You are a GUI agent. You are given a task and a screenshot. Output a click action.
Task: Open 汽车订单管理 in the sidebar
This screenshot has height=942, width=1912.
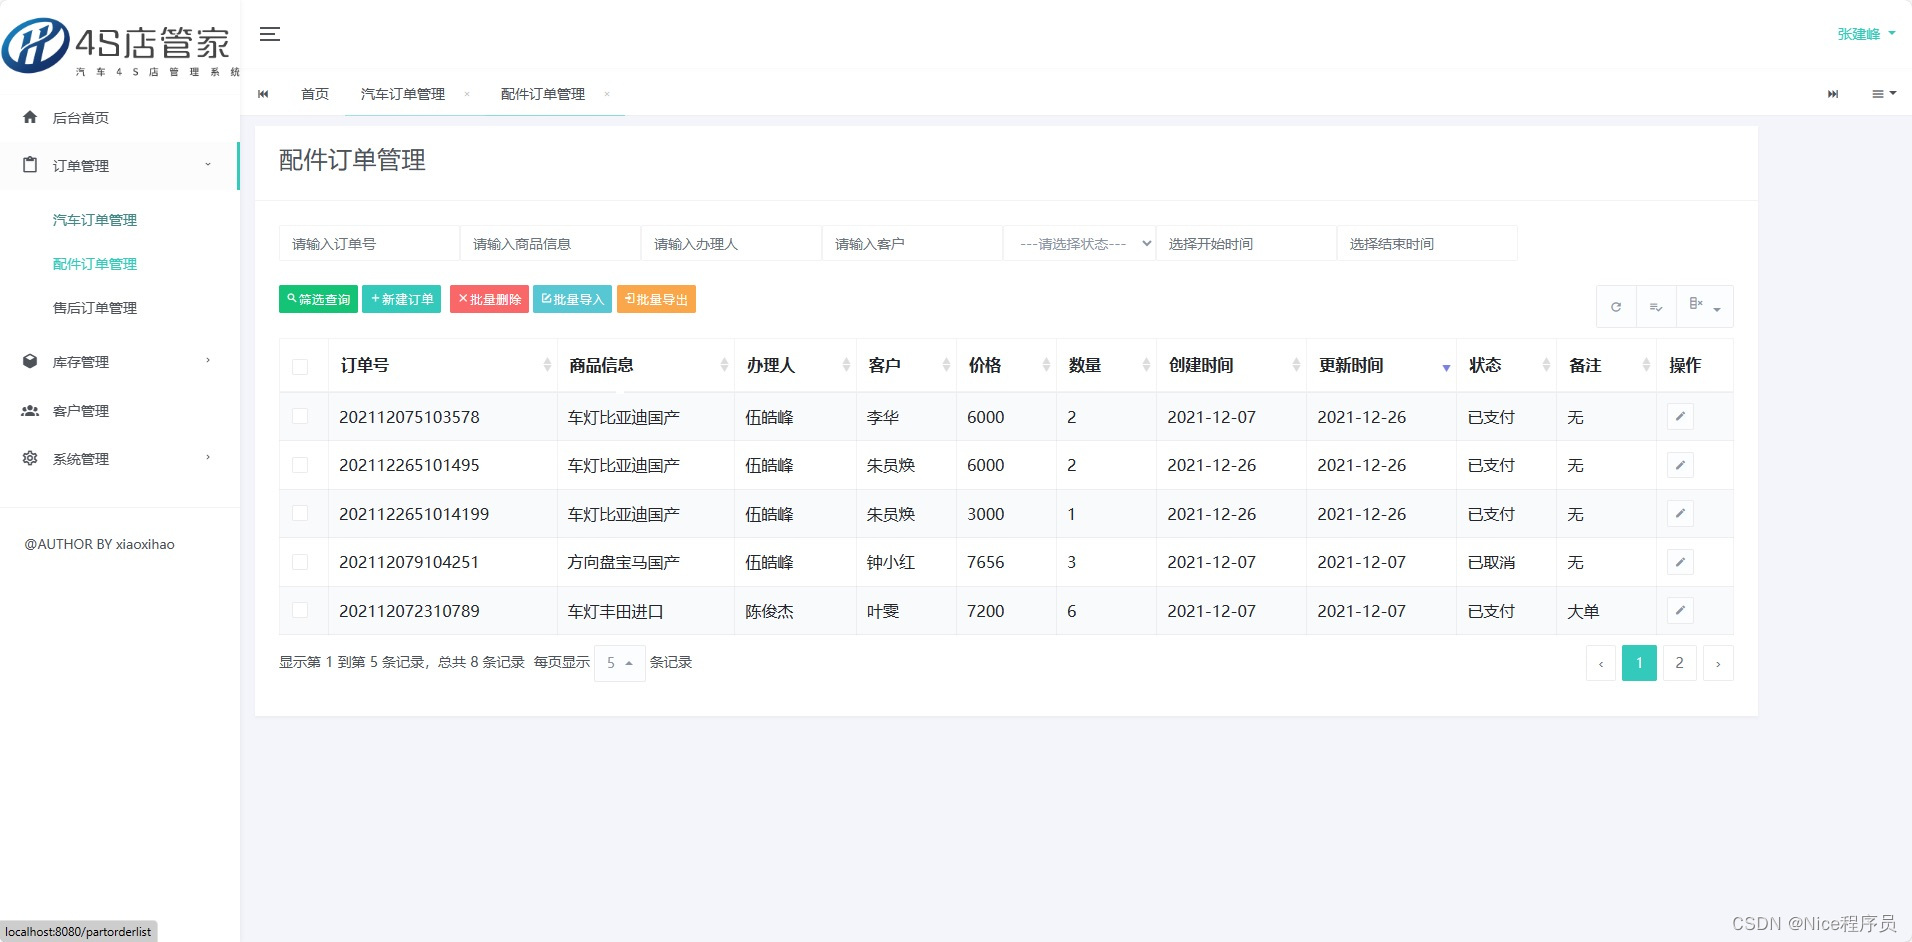point(95,220)
